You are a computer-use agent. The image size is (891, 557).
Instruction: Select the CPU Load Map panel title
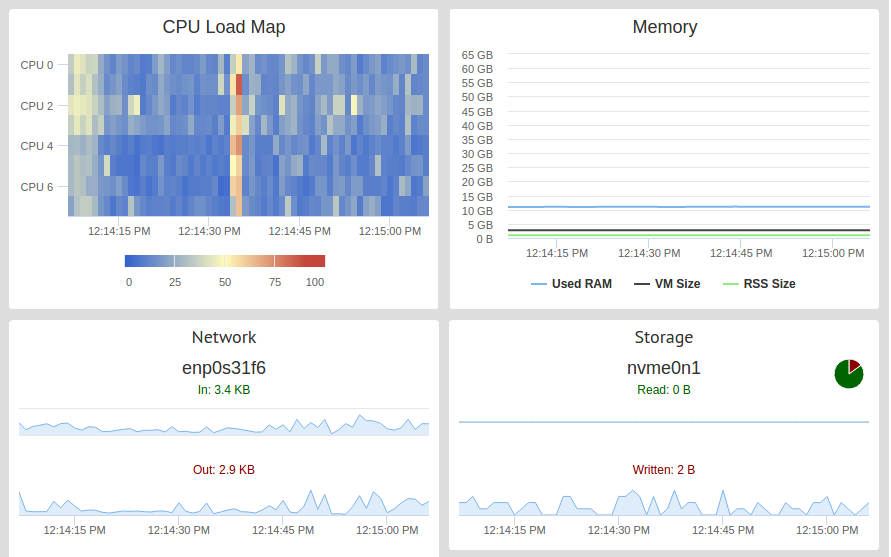tap(224, 27)
